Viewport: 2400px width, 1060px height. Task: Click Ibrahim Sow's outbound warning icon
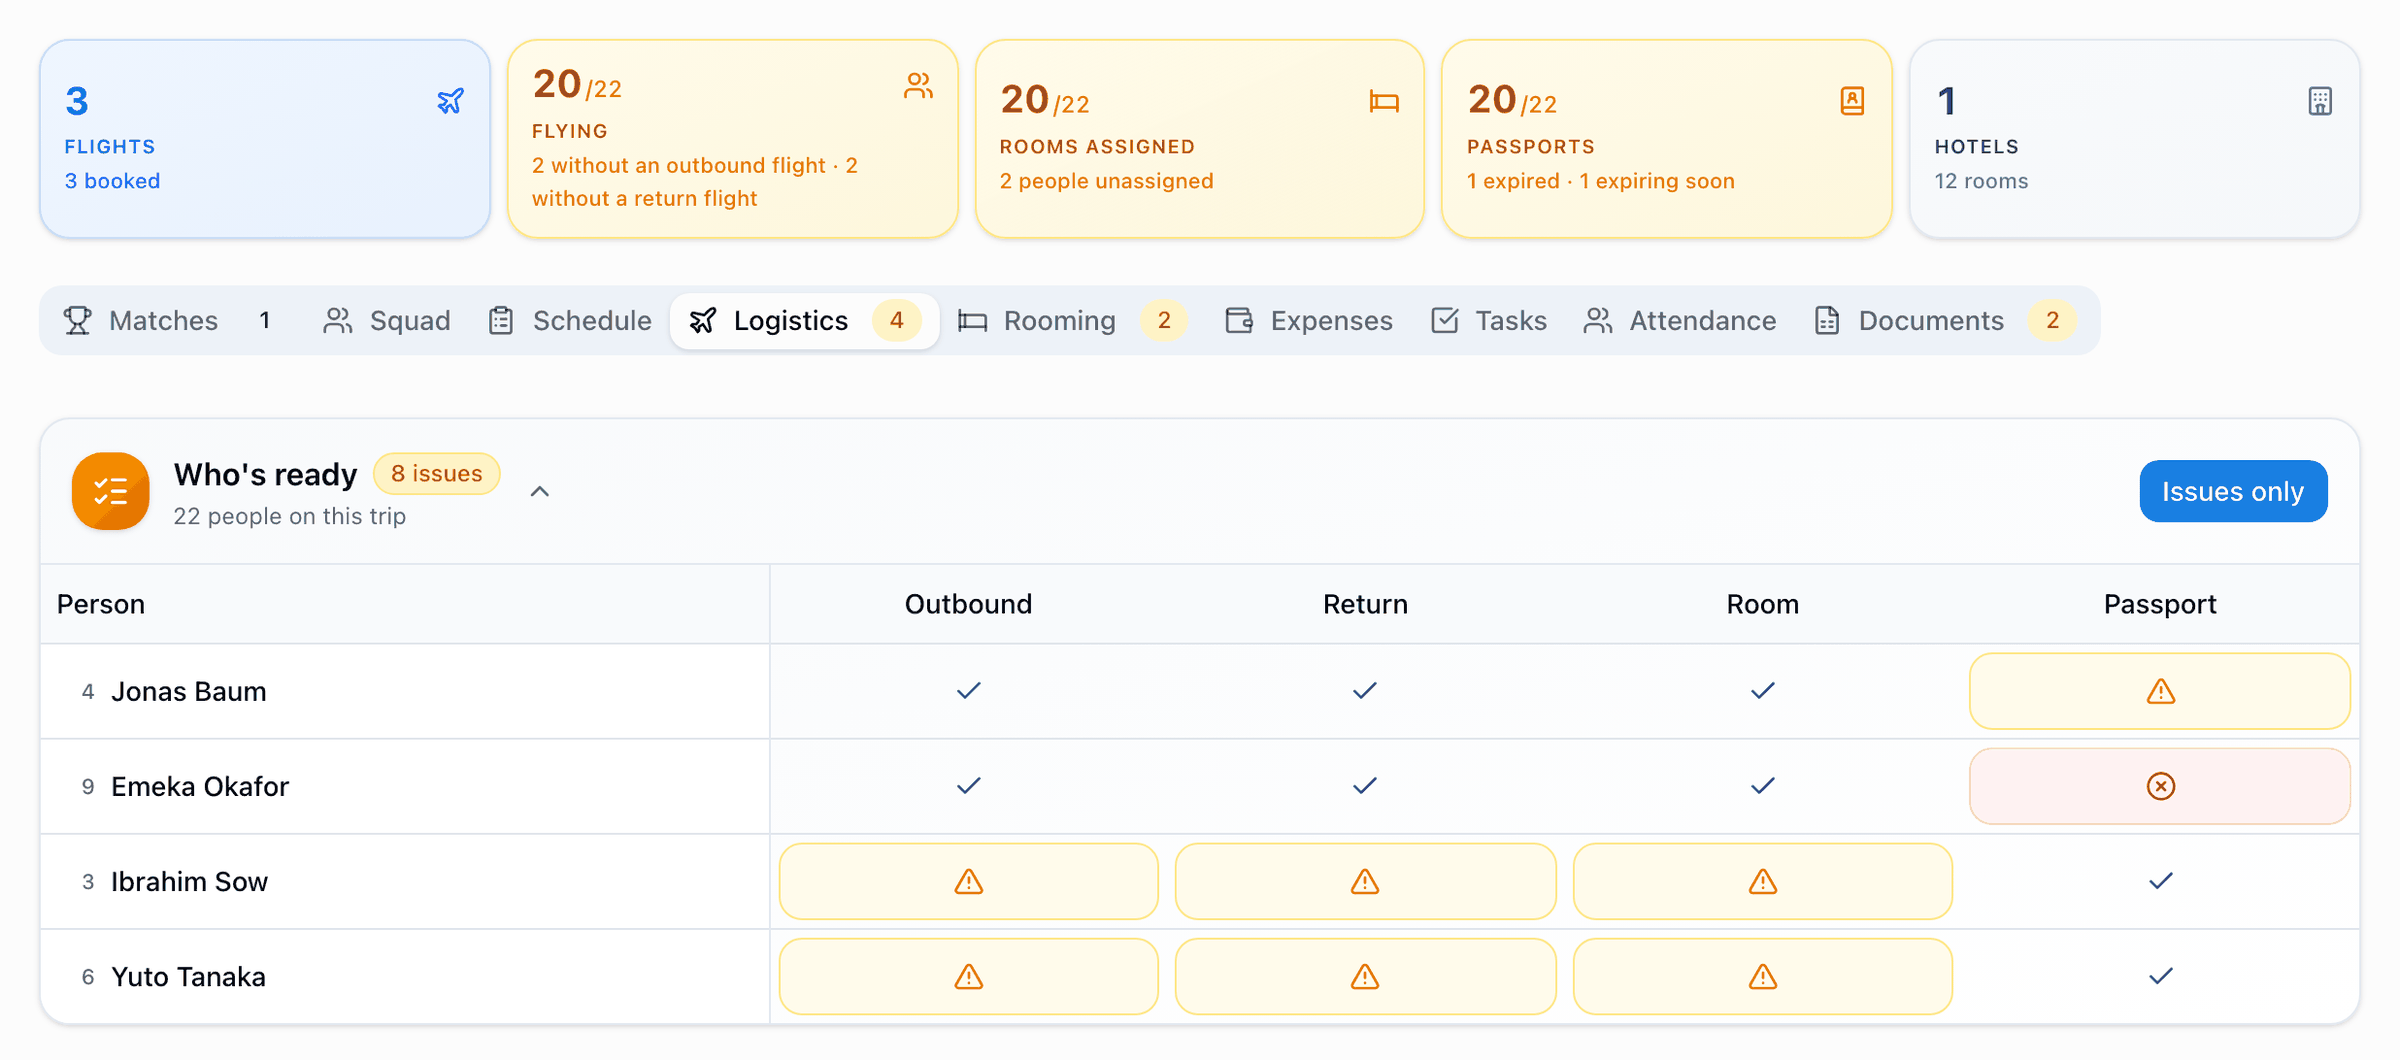coord(968,881)
